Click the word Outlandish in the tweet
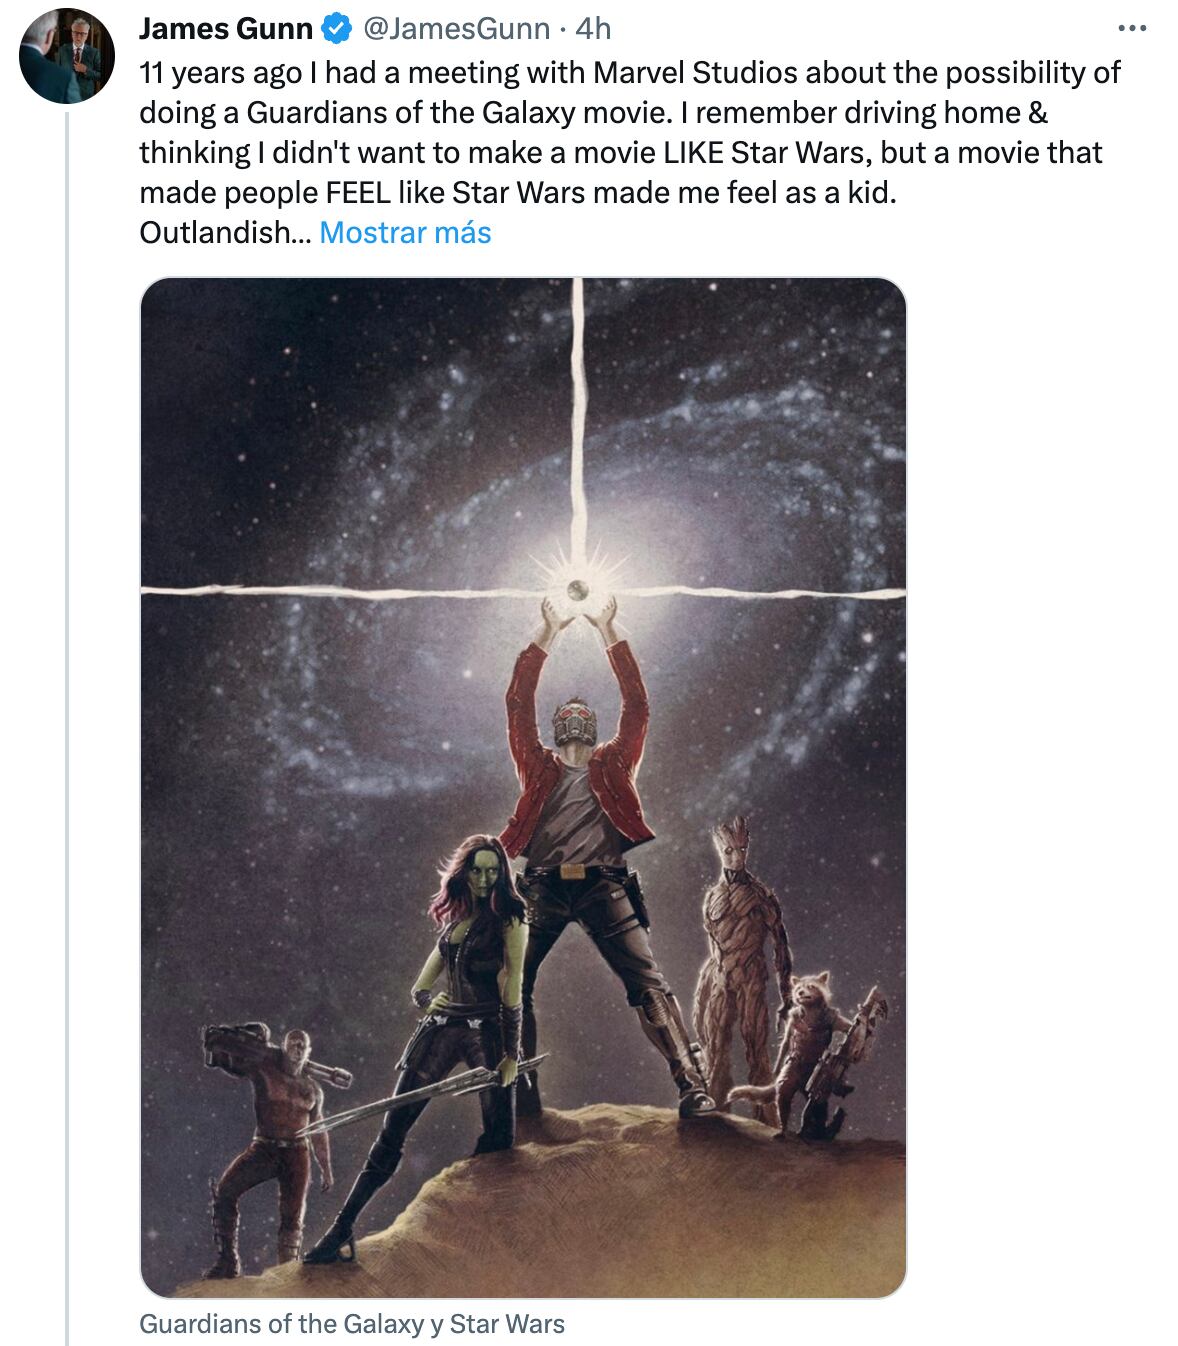 pos(222,235)
